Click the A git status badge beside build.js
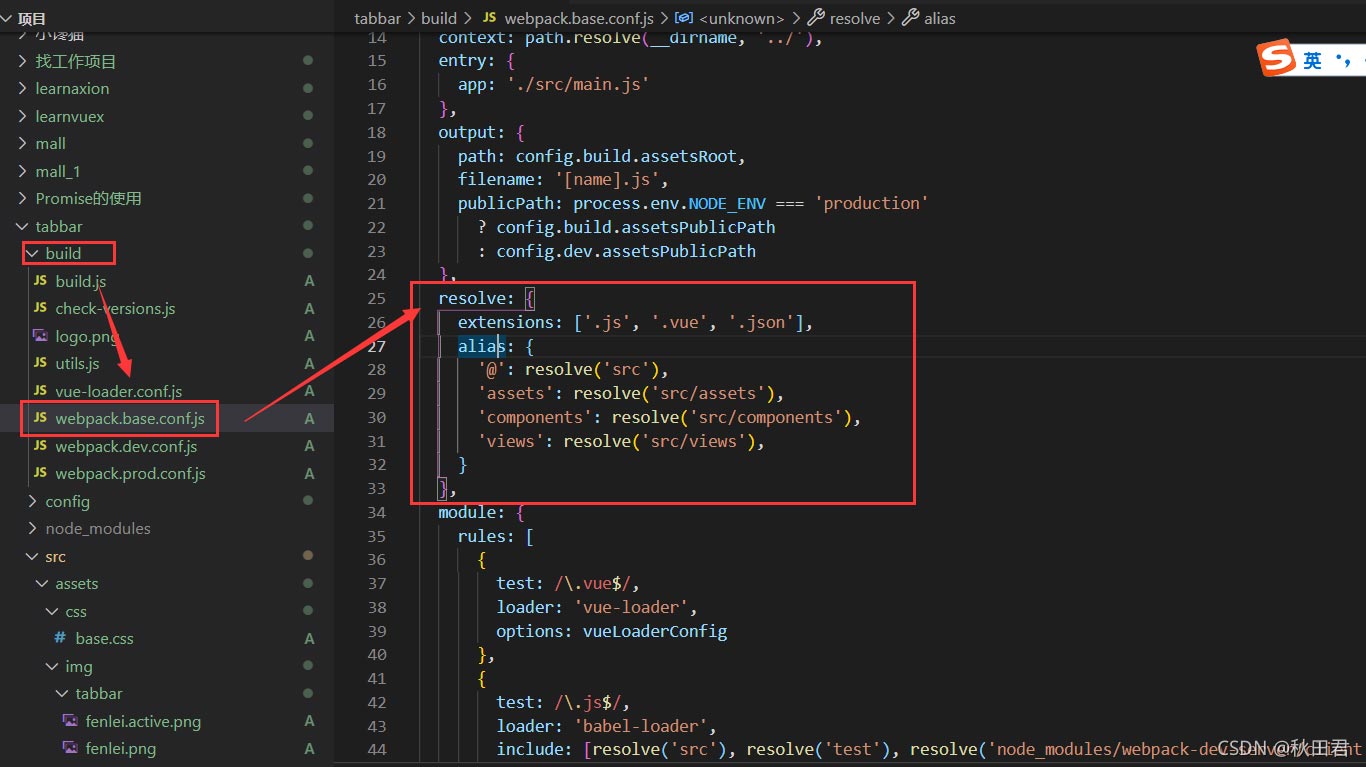The image size is (1366, 767). (309, 281)
